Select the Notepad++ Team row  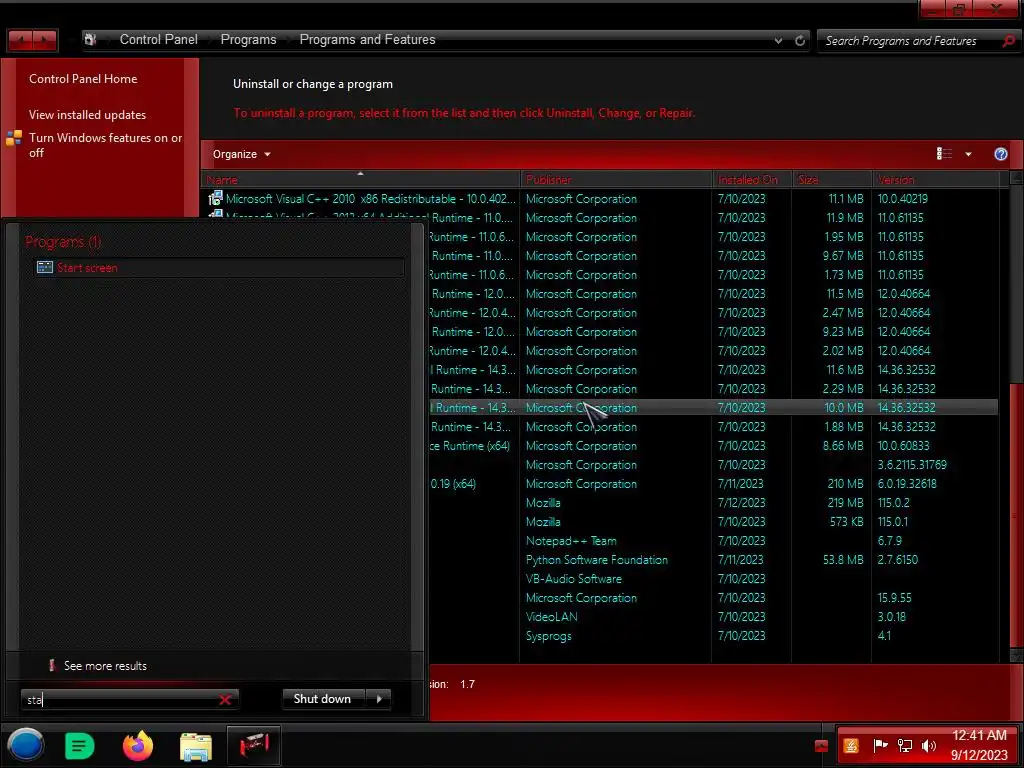(713, 541)
